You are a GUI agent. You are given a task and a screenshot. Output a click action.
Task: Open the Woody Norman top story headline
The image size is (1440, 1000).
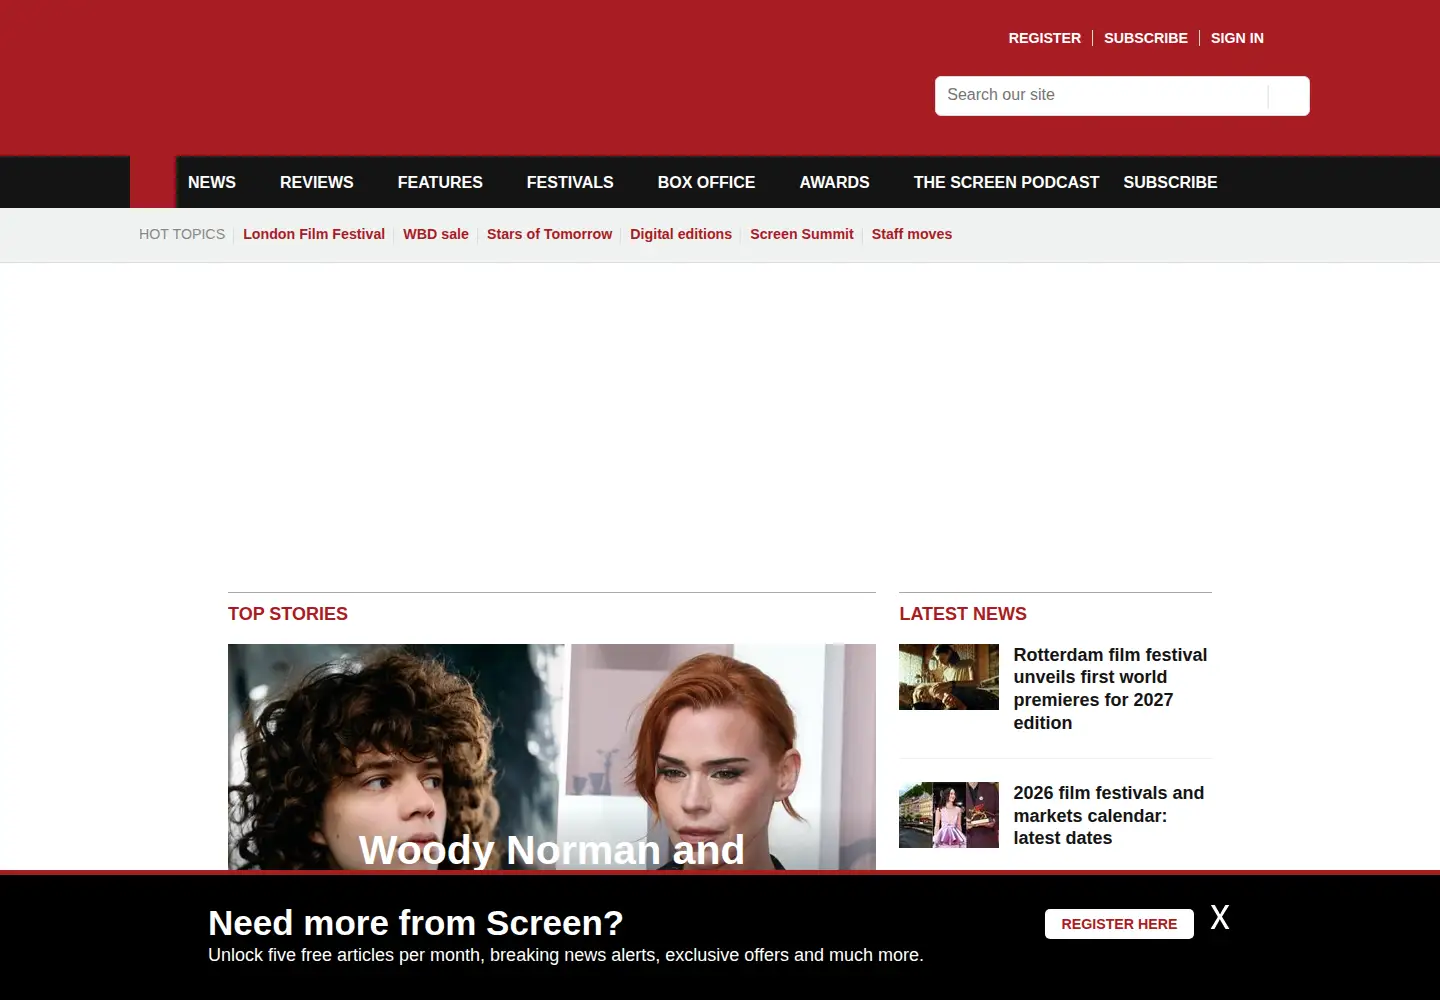click(552, 850)
